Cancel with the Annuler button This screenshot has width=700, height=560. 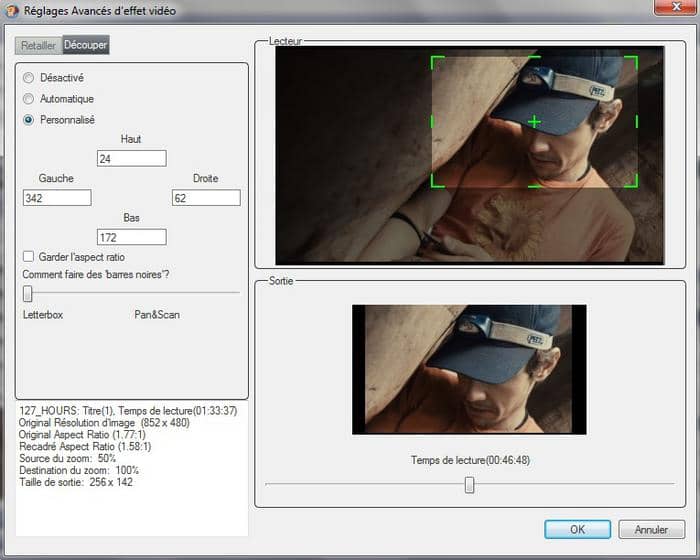(651, 530)
